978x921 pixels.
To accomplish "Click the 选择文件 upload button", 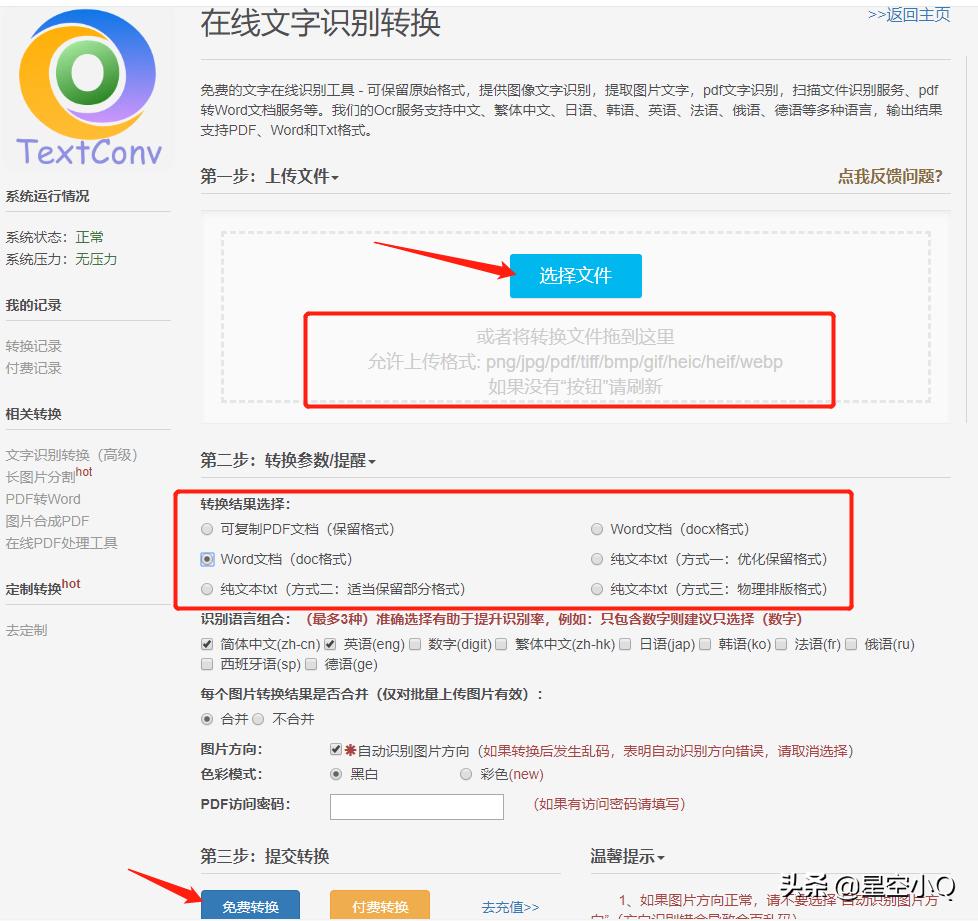I will coord(575,275).
